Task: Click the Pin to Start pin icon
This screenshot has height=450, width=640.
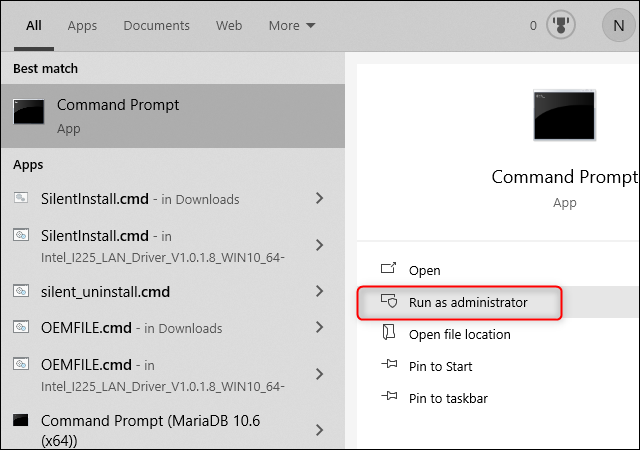Action: coord(389,364)
